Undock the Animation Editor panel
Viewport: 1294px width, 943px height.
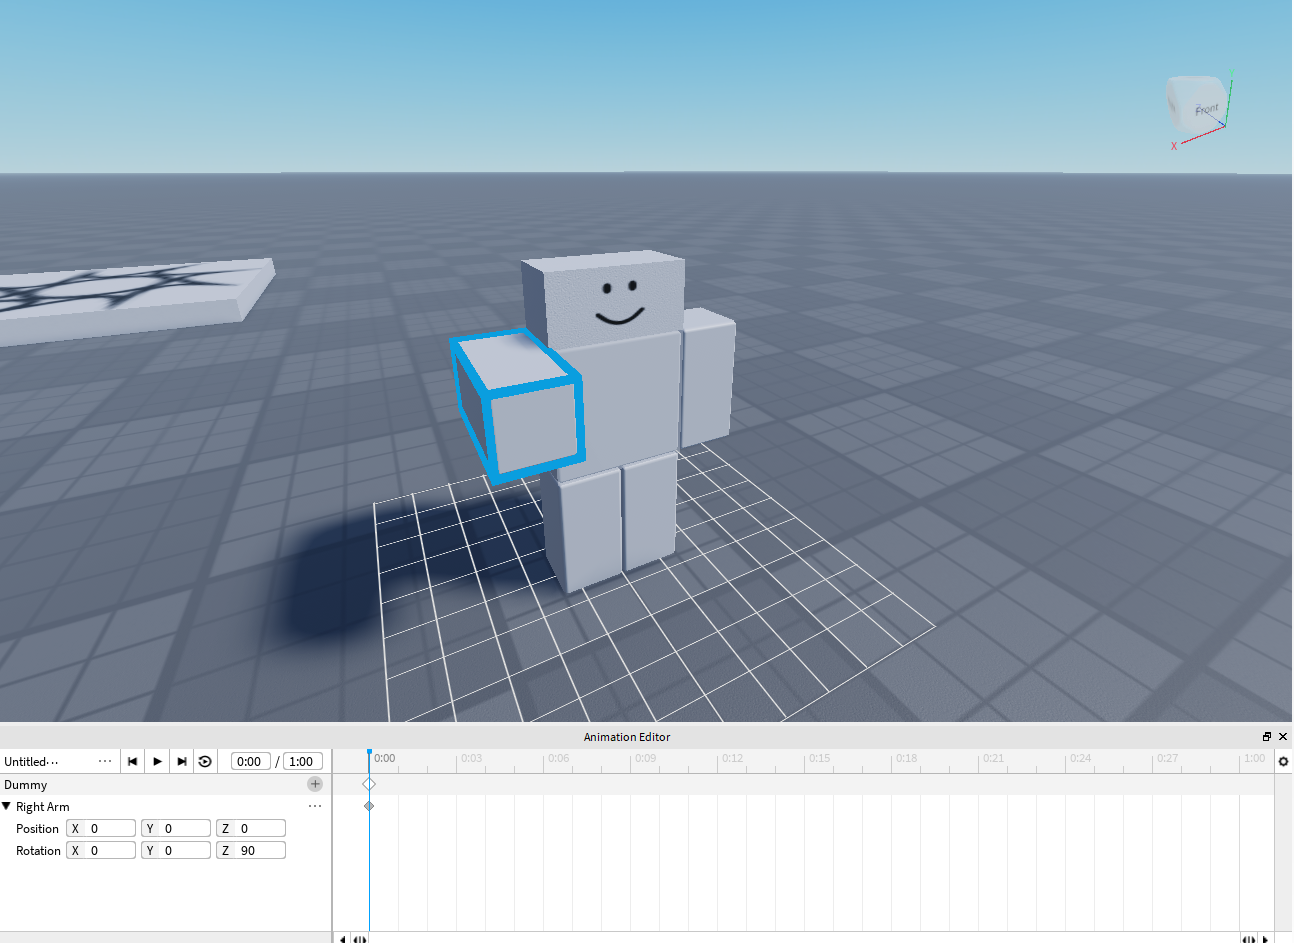(1267, 736)
